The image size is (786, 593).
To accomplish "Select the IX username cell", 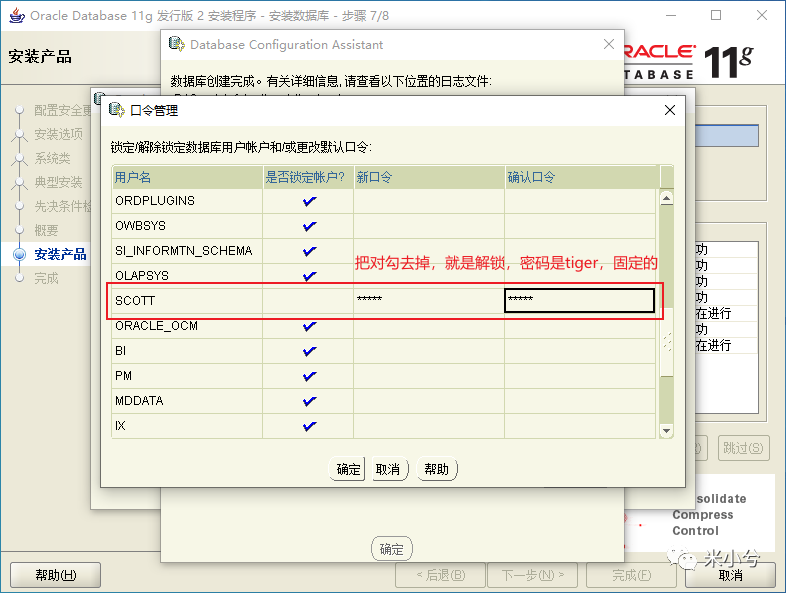I will point(187,426).
